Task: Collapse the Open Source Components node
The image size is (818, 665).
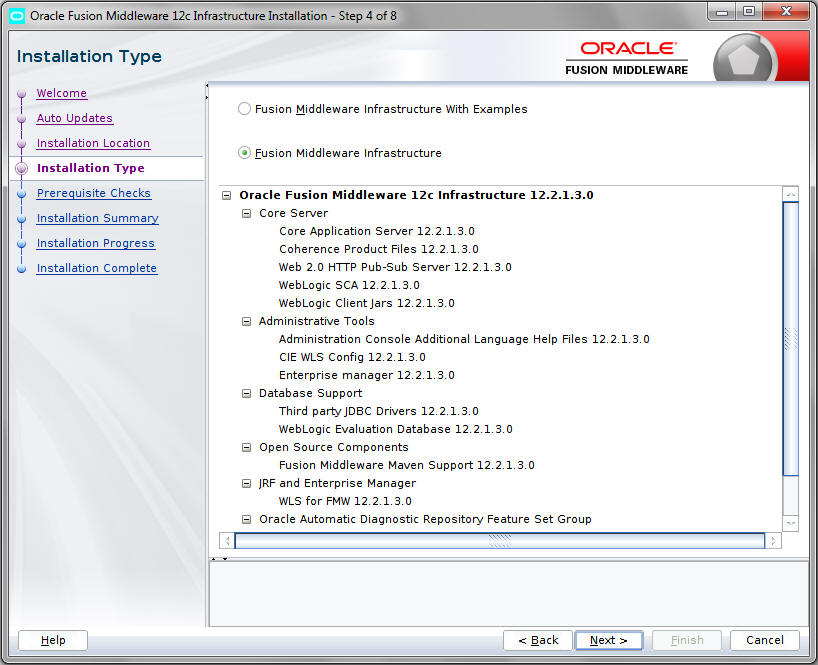Action: (246, 448)
